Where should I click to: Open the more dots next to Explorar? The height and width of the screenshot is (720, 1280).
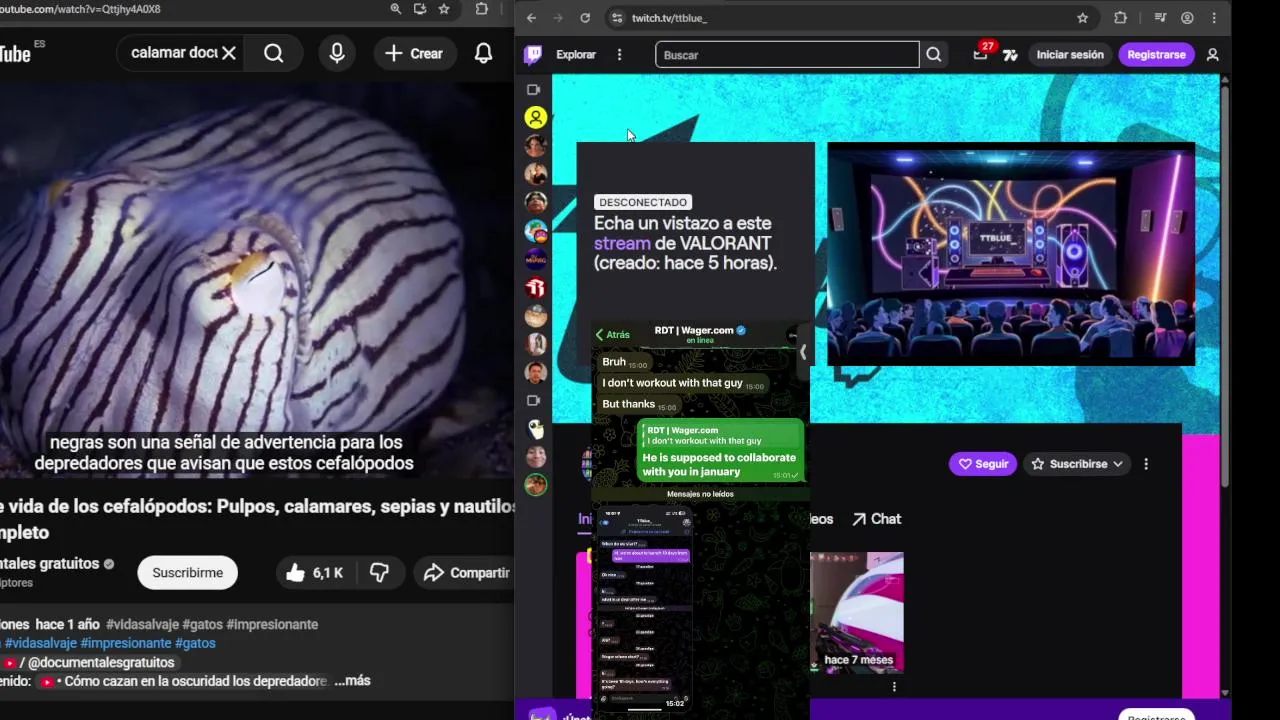point(620,55)
